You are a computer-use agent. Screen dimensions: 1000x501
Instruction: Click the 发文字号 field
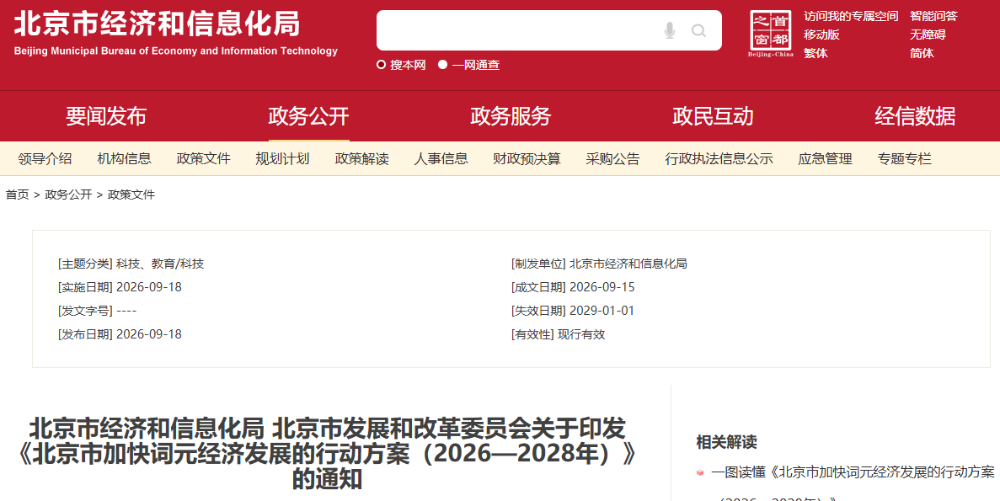(97, 311)
